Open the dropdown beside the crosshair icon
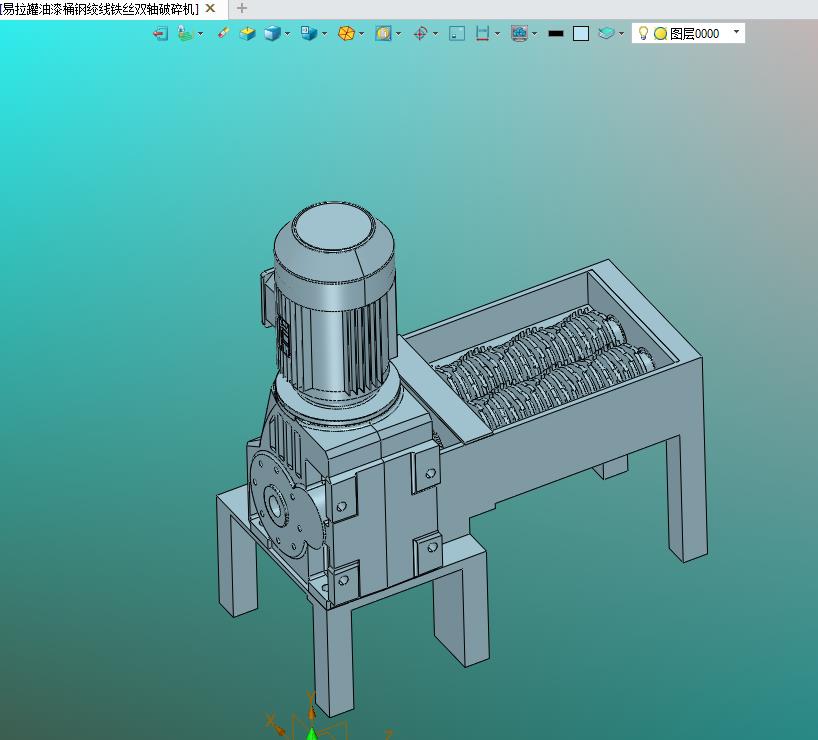Image resolution: width=818 pixels, height=740 pixels. click(436, 33)
